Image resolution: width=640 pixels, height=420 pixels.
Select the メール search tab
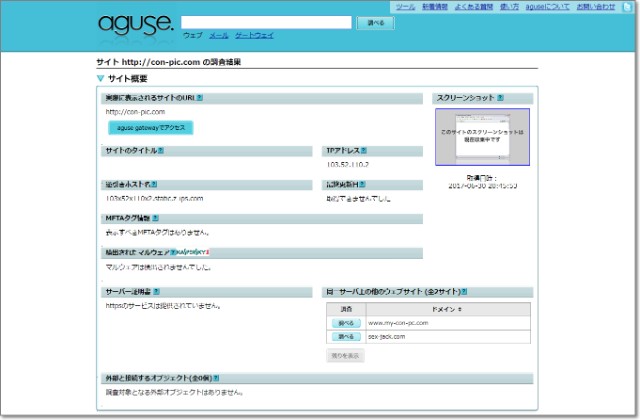click(218, 35)
